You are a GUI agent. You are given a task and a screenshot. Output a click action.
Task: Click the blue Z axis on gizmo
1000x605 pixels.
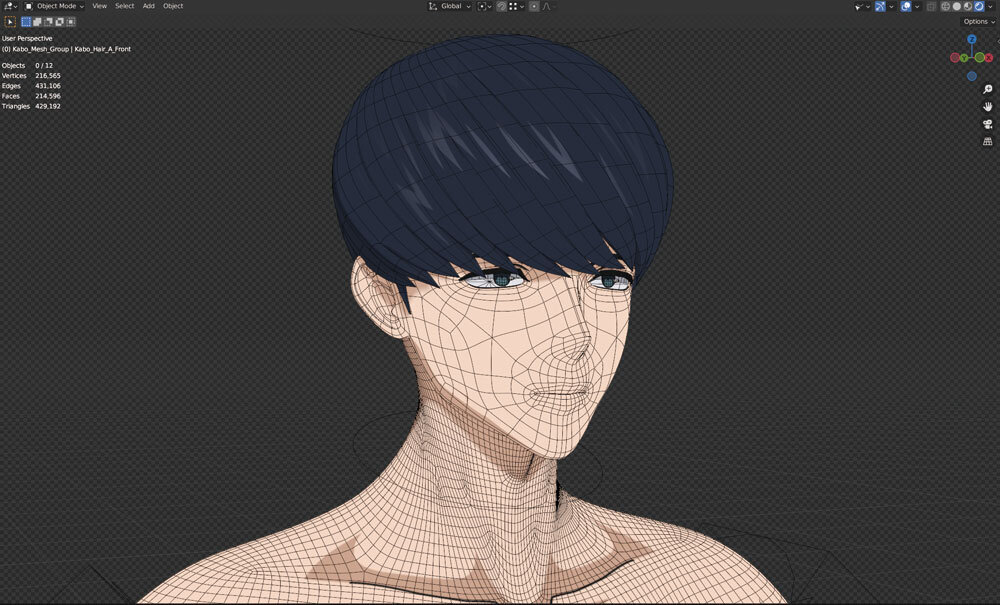971,39
